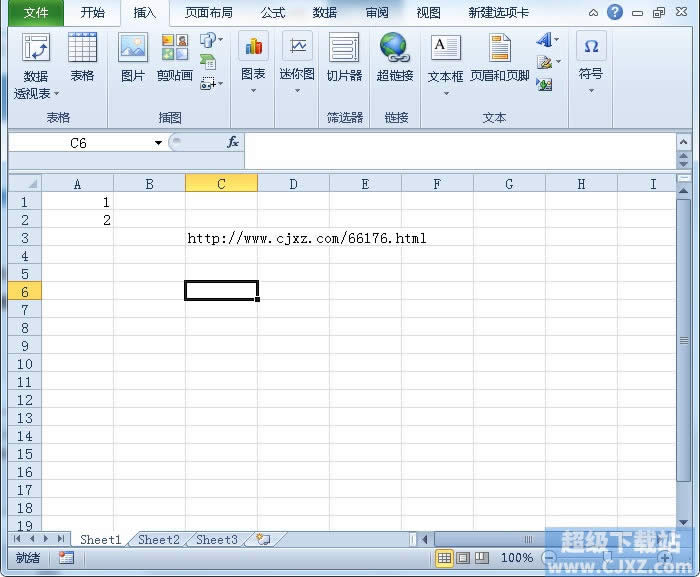The width and height of the screenshot is (700, 577).
Task: Open the Page Layout tab
Action: point(208,13)
